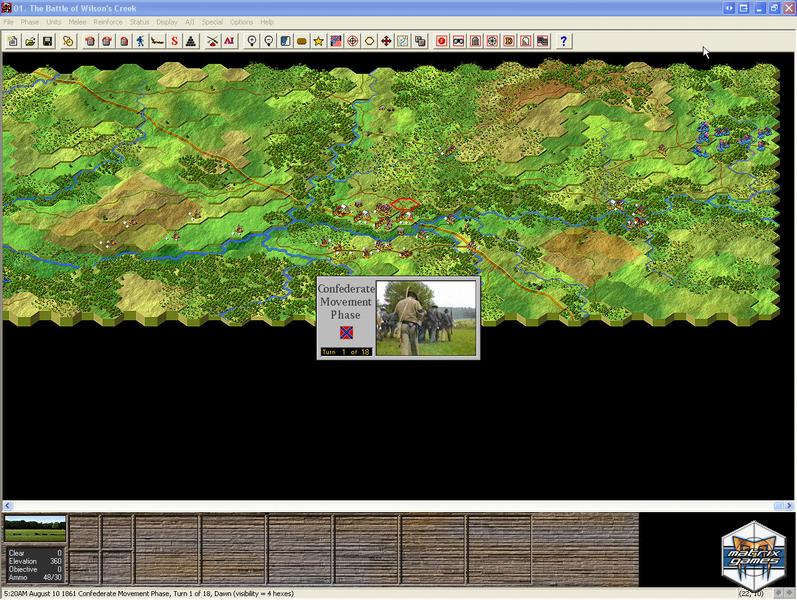Image resolution: width=797 pixels, height=600 pixels.
Task: Expand the Display menu
Action: click(x=167, y=22)
